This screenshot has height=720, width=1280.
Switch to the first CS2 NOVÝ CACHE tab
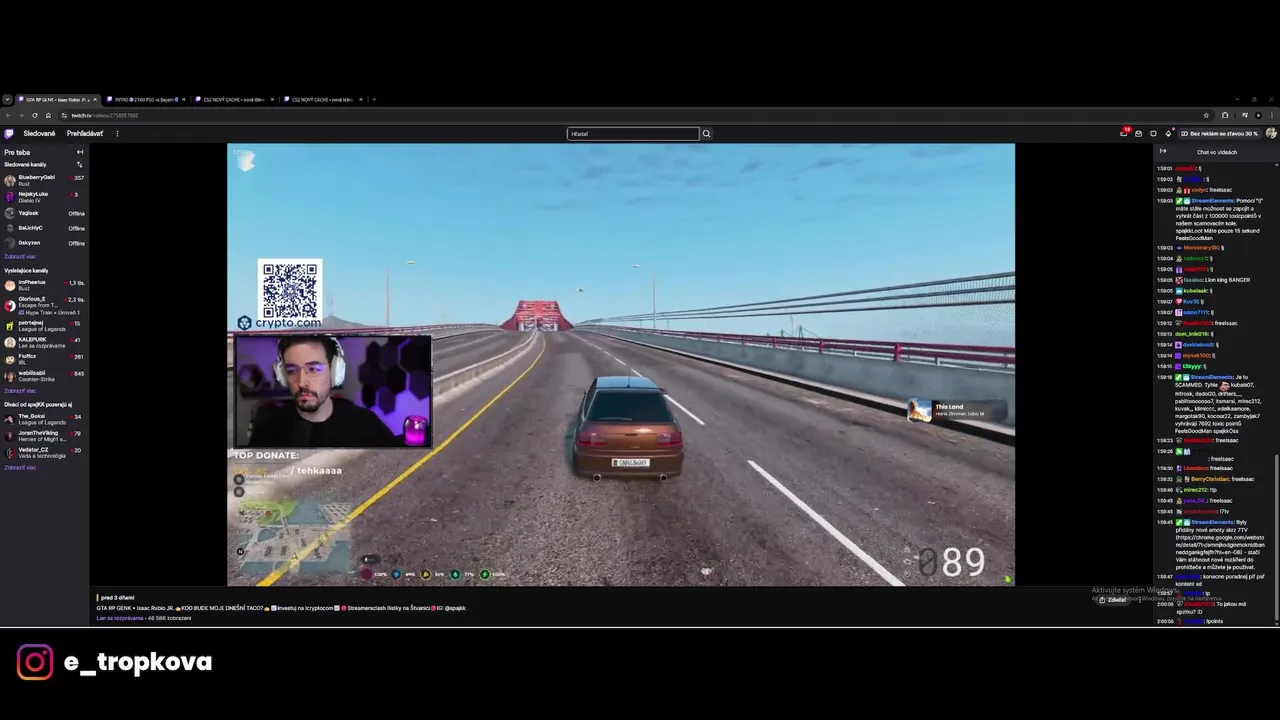pyautogui.click(x=234, y=99)
